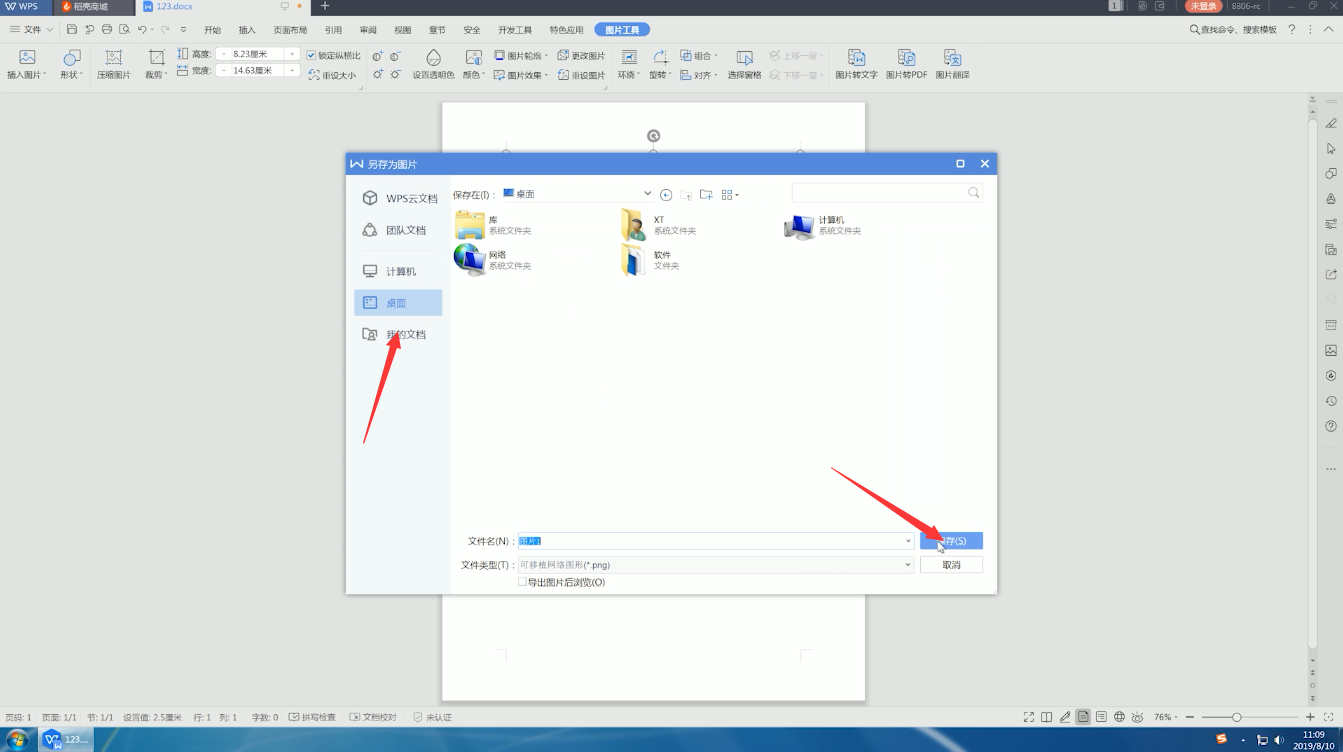1343x752 pixels.
Task: Click the 压缩图片 compress picture tool
Action: click(114, 64)
